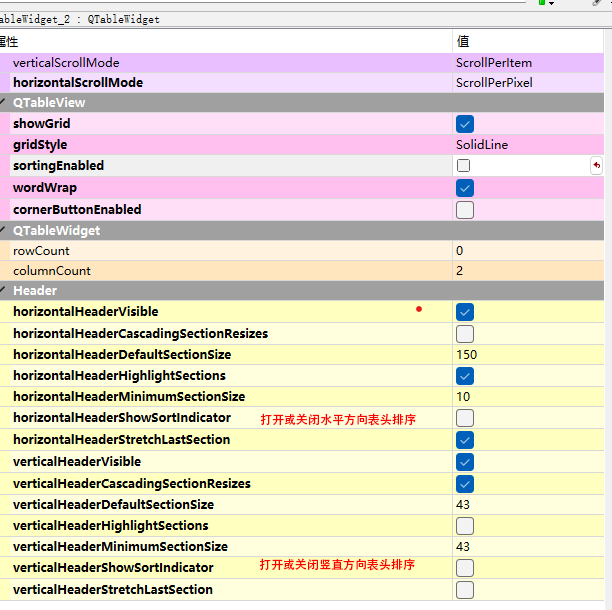The width and height of the screenshot is (612, 610).
Task: Select verticalHeaderMinimumSectionSize property name
Action: pos(120,546)
